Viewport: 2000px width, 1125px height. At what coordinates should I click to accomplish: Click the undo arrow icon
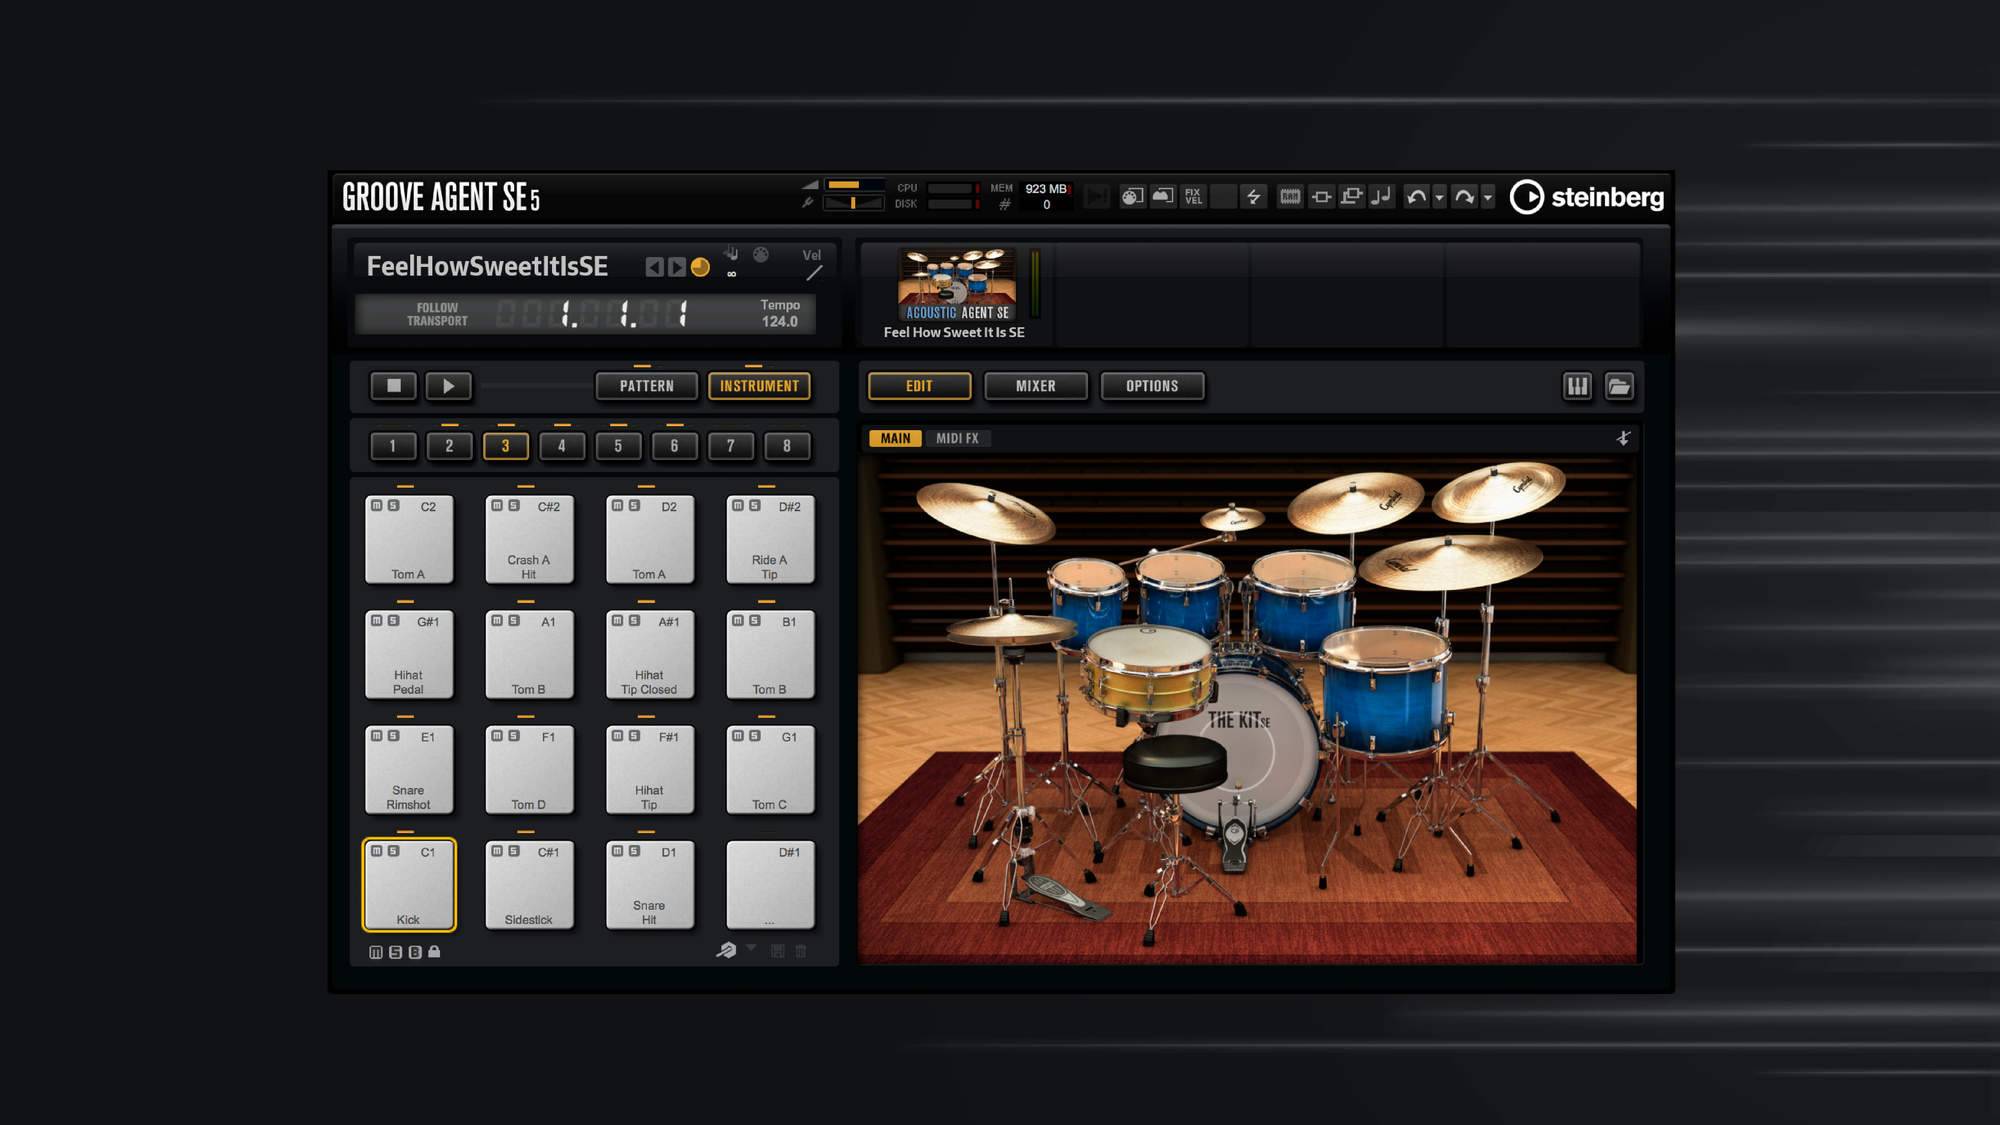(1416, 197)
